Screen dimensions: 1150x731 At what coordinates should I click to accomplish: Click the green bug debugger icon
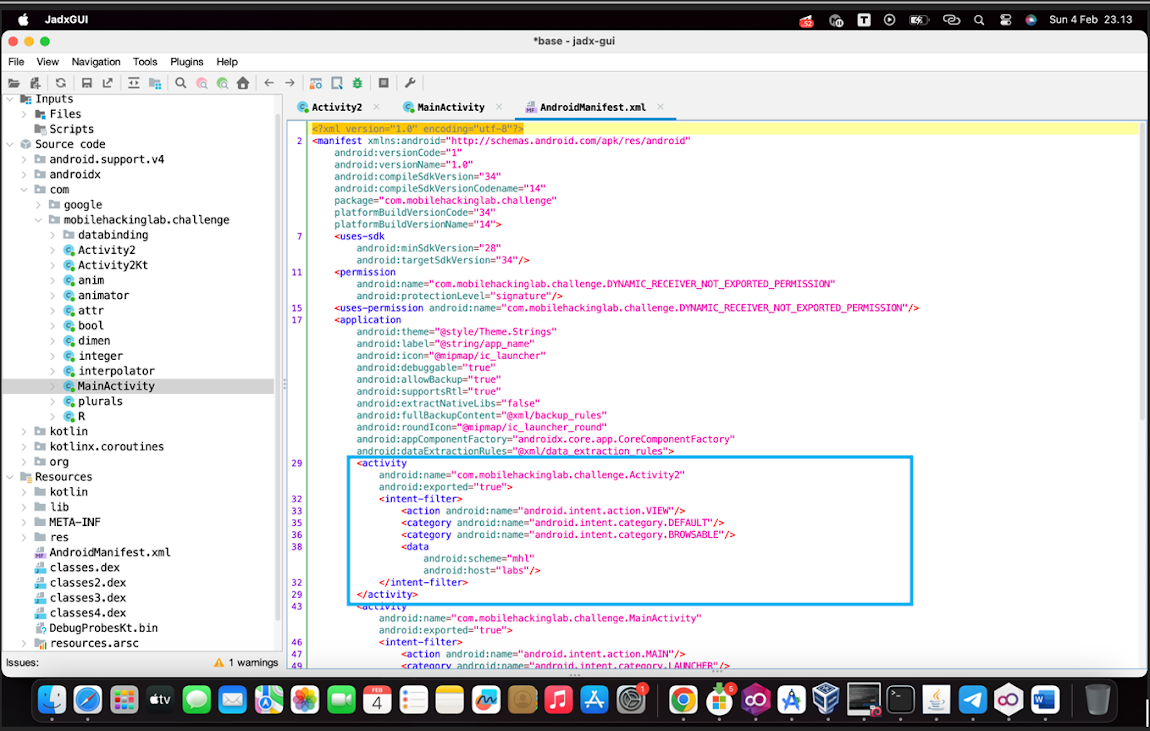(x=357, y=84)
